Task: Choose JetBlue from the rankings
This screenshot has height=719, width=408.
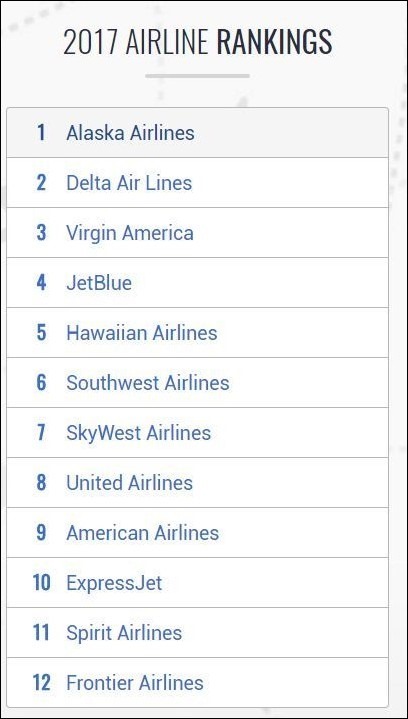Action: click(99, 283)
